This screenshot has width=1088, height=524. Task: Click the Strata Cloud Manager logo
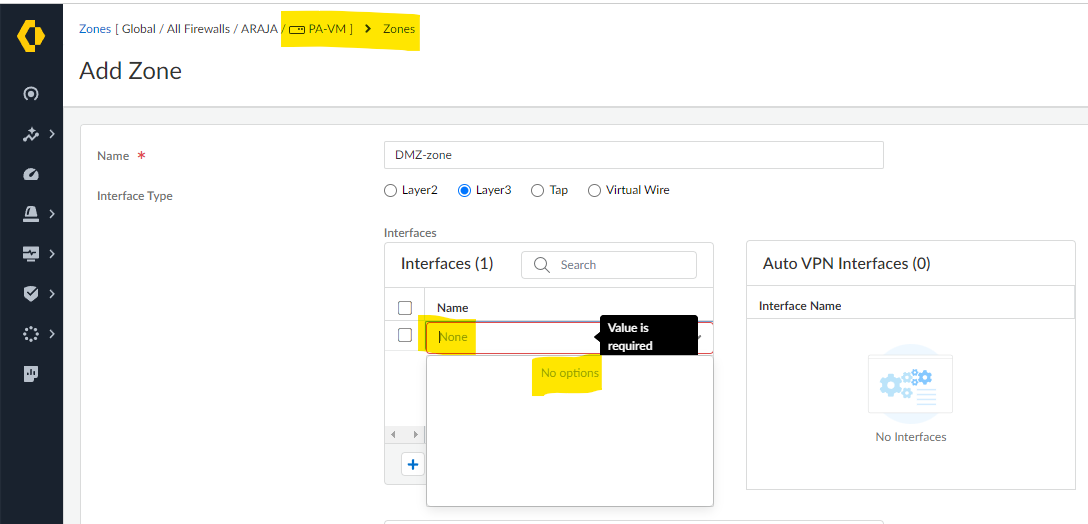[31, 37]
